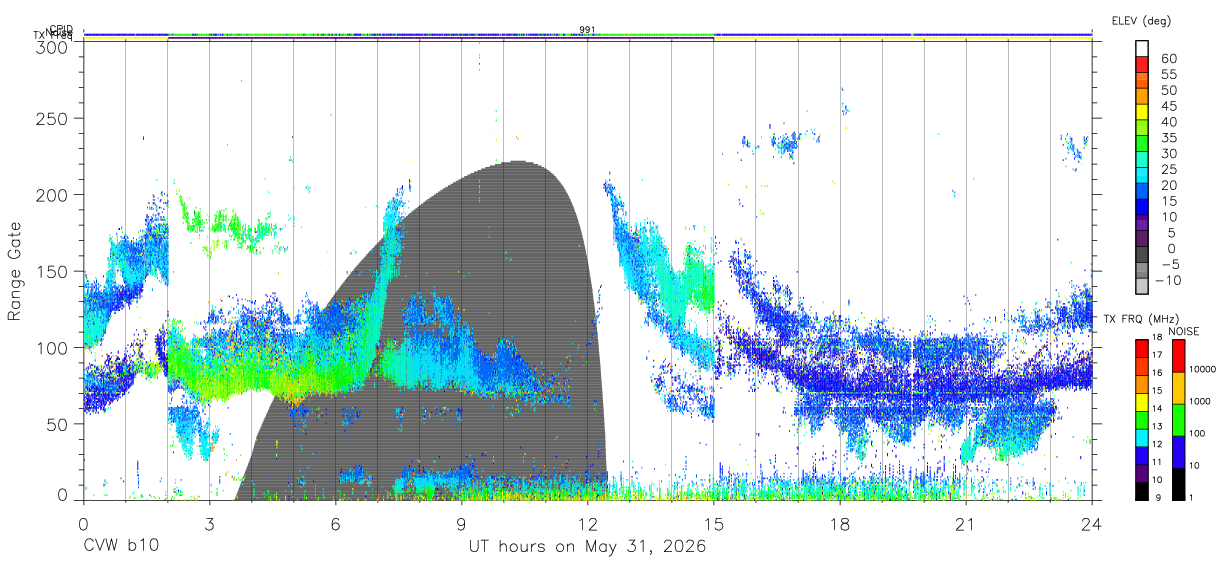This screenshot has height=567, width=1228.
Task: Click the '250' range gate tick label
Action: tap(52, 118)
